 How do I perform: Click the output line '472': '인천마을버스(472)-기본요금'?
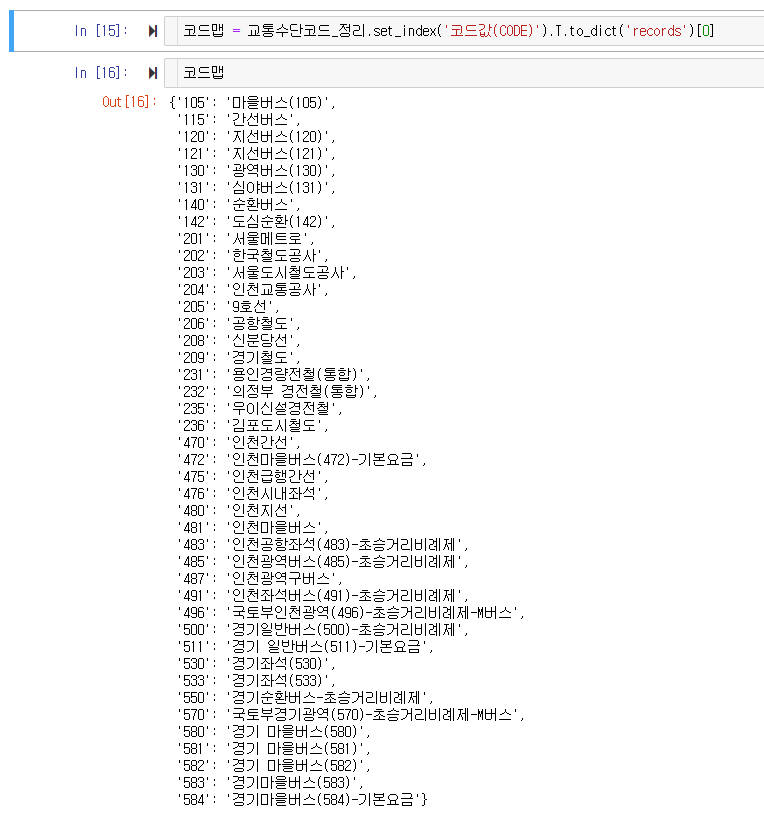301,460
